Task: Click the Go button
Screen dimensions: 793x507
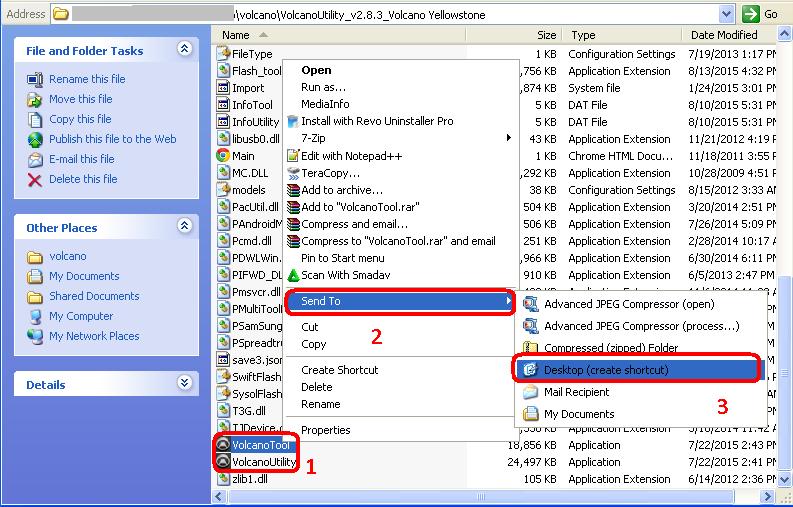Action: tap(760, 14)
